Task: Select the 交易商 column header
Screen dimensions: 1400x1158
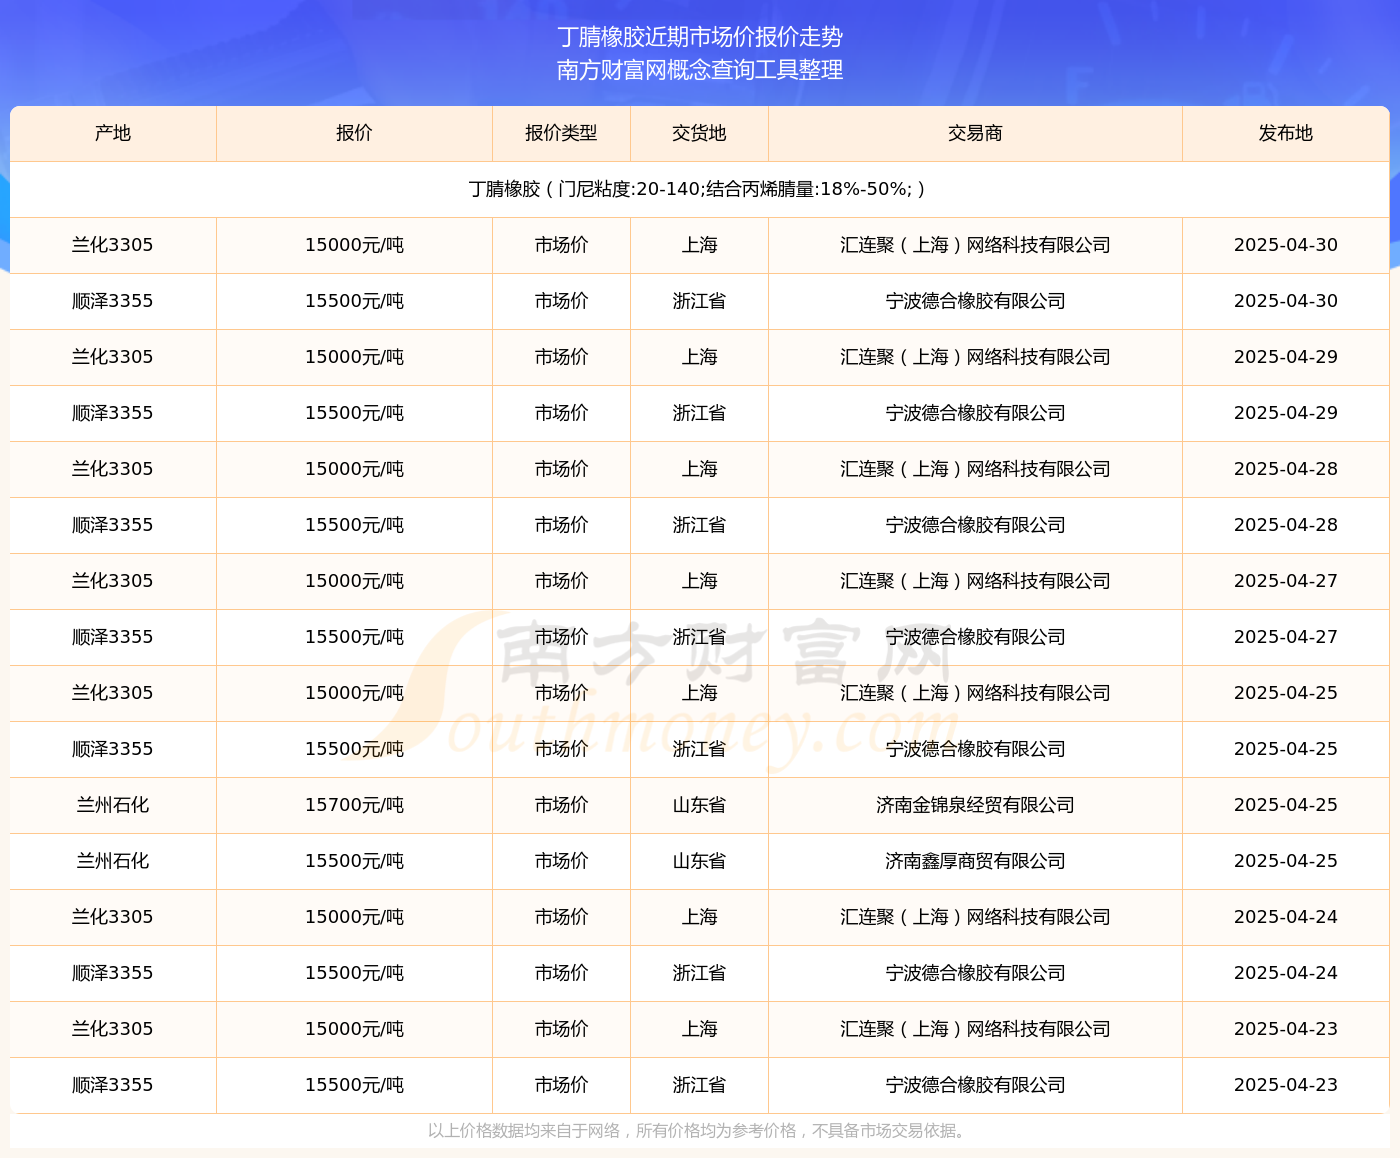Action: (975, 133)
